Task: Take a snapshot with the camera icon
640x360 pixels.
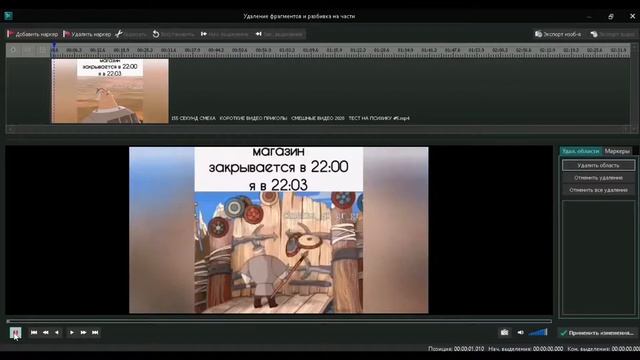Action: coord(504,333)
